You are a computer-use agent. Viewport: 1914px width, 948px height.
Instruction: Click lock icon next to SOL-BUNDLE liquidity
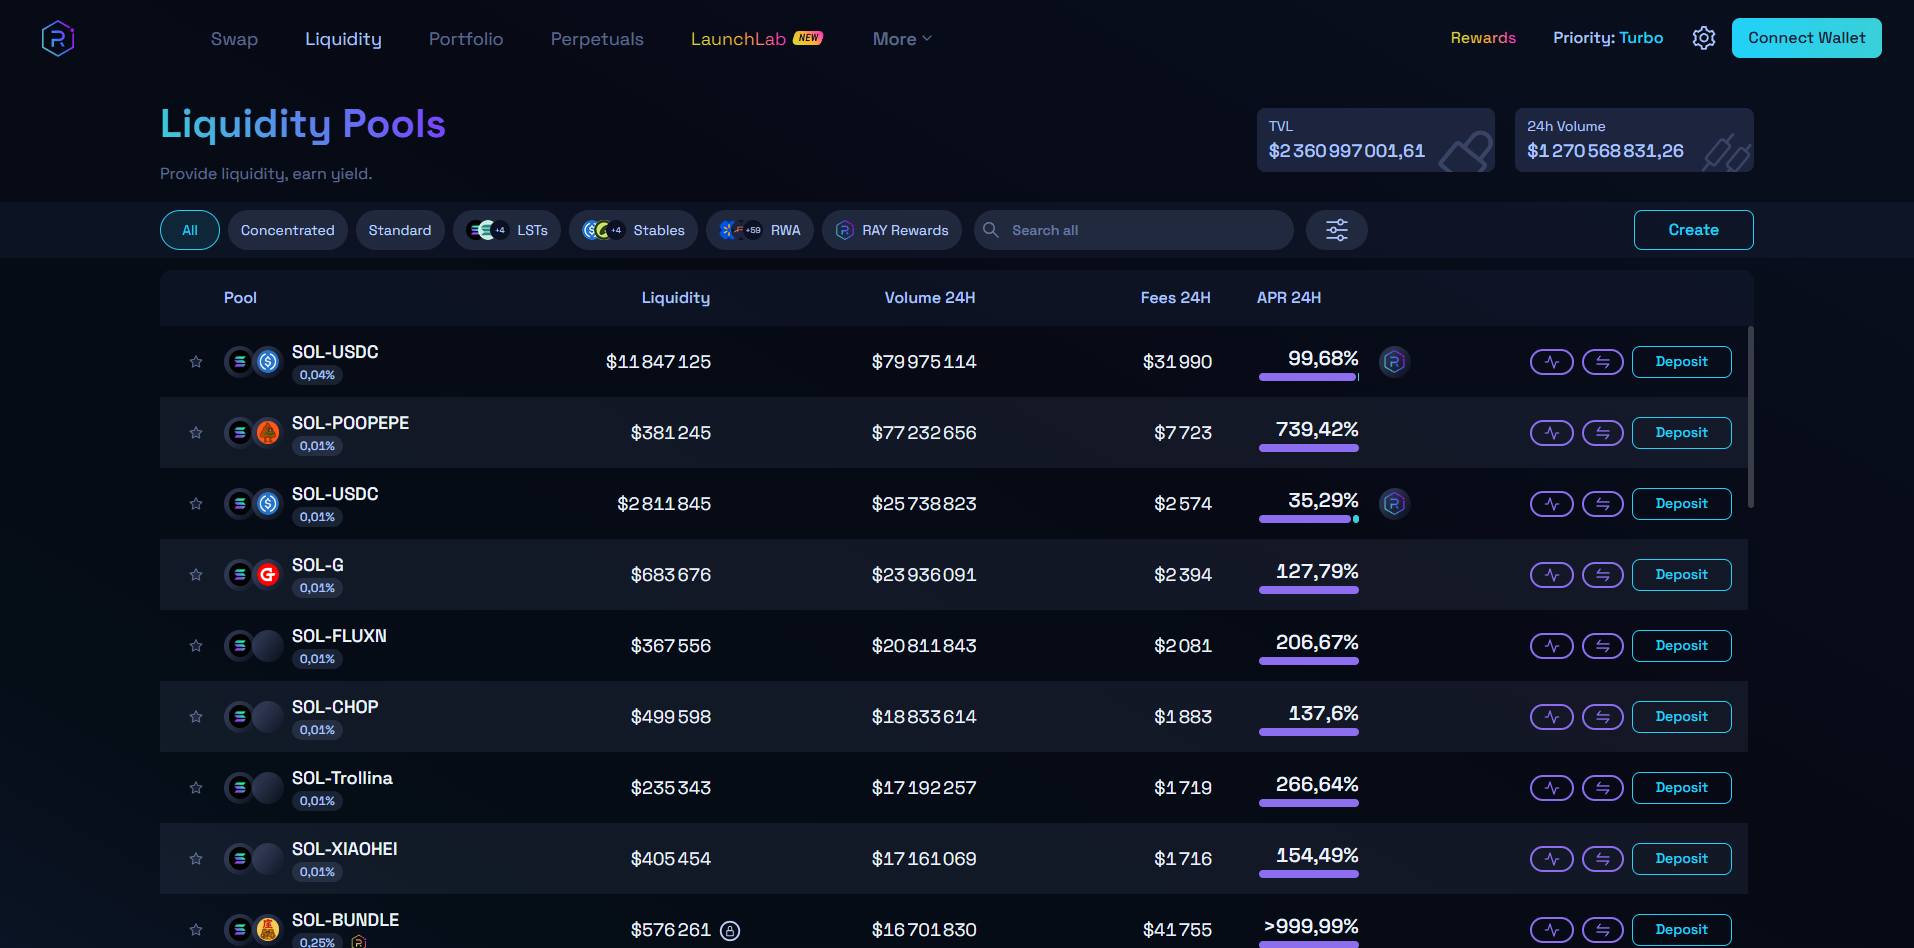click(x=730, y=931)
